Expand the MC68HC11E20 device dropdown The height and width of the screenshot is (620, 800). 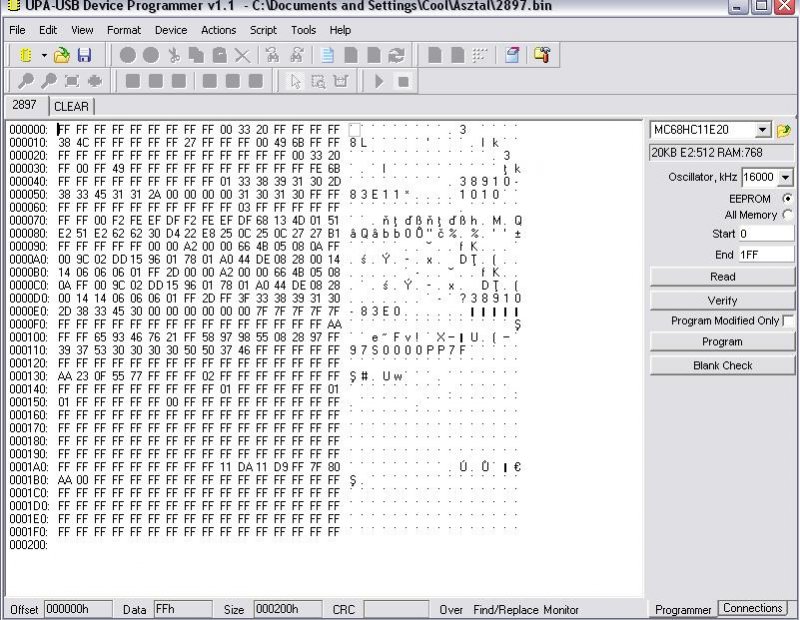[x=763, y=130]
